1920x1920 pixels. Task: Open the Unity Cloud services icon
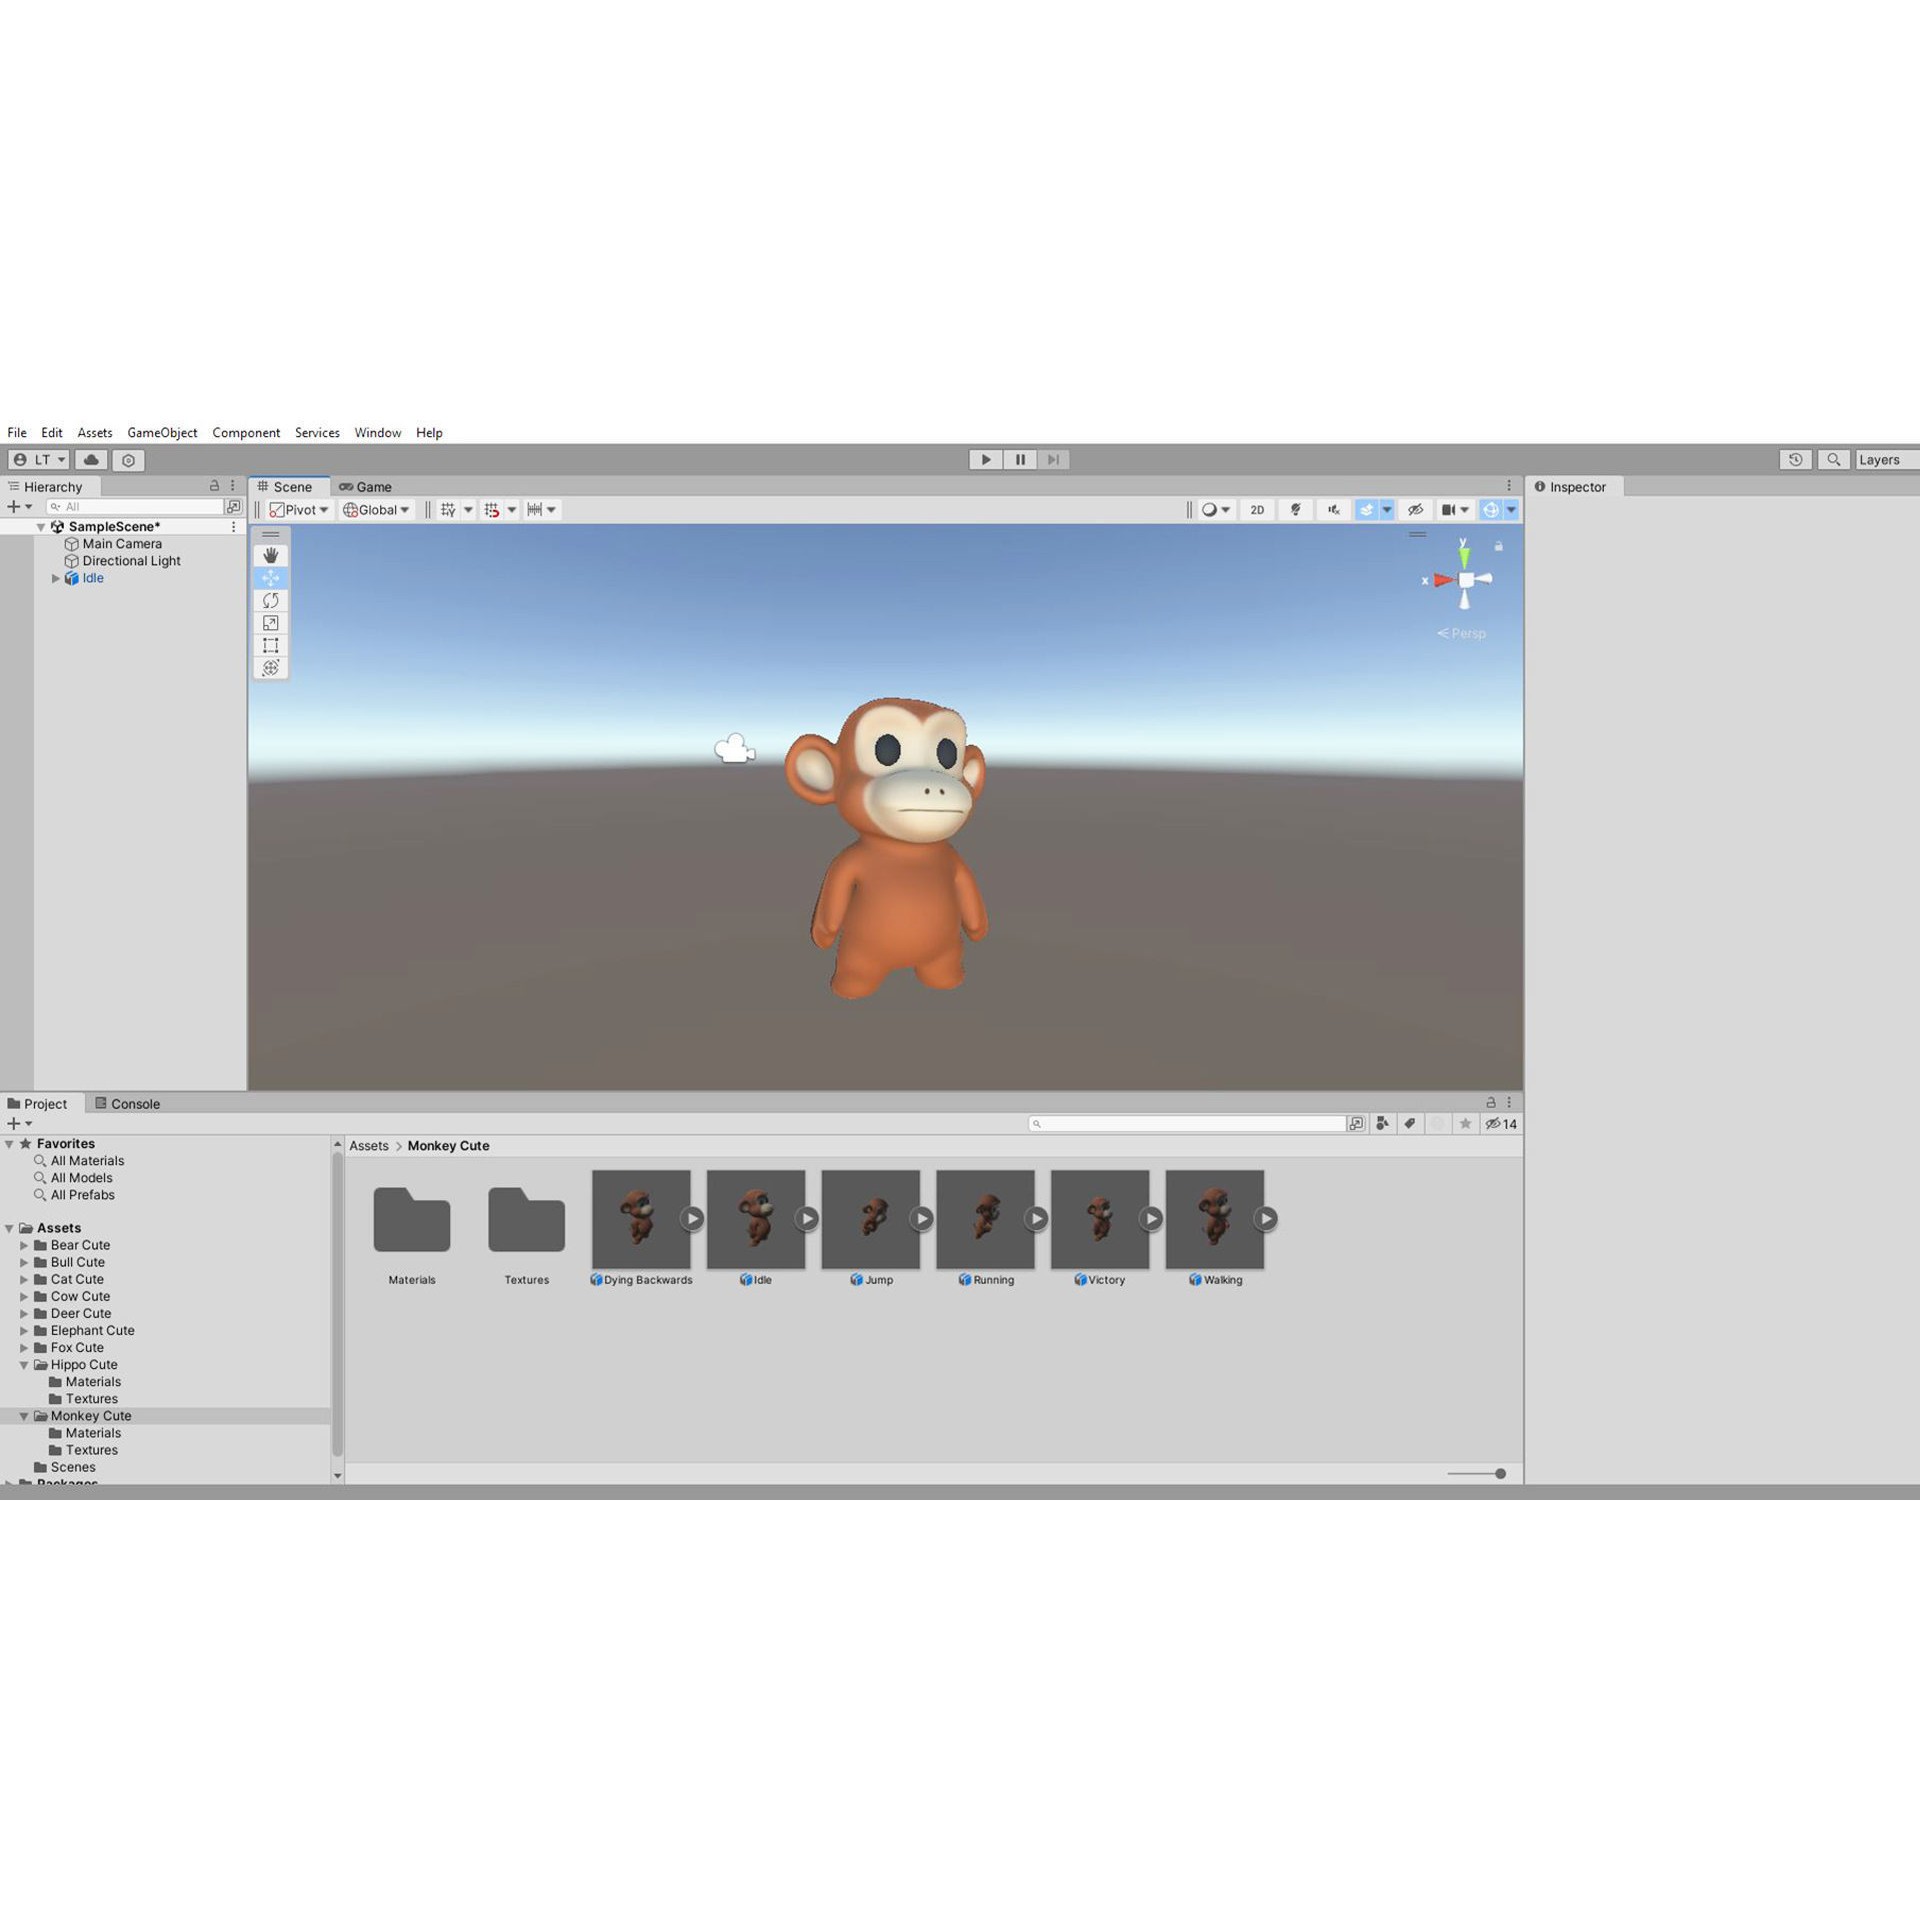pyautogui.click(x=90, y=459)
